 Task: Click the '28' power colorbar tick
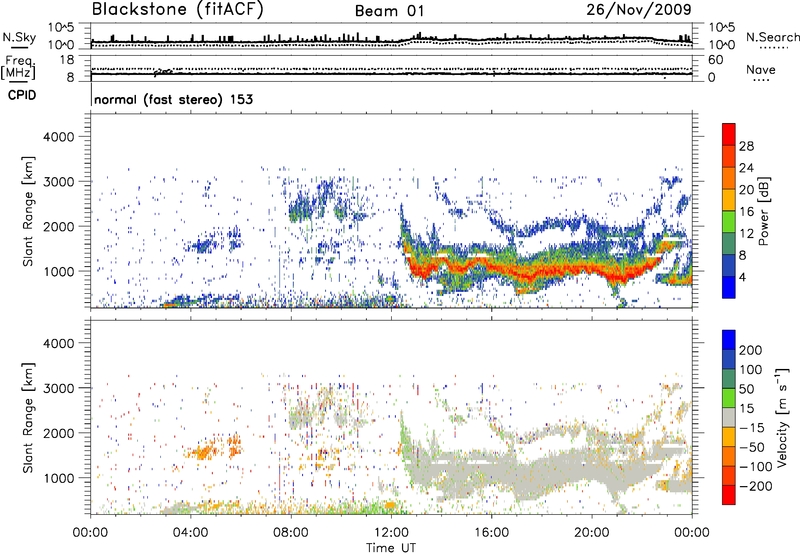[746, 146]
